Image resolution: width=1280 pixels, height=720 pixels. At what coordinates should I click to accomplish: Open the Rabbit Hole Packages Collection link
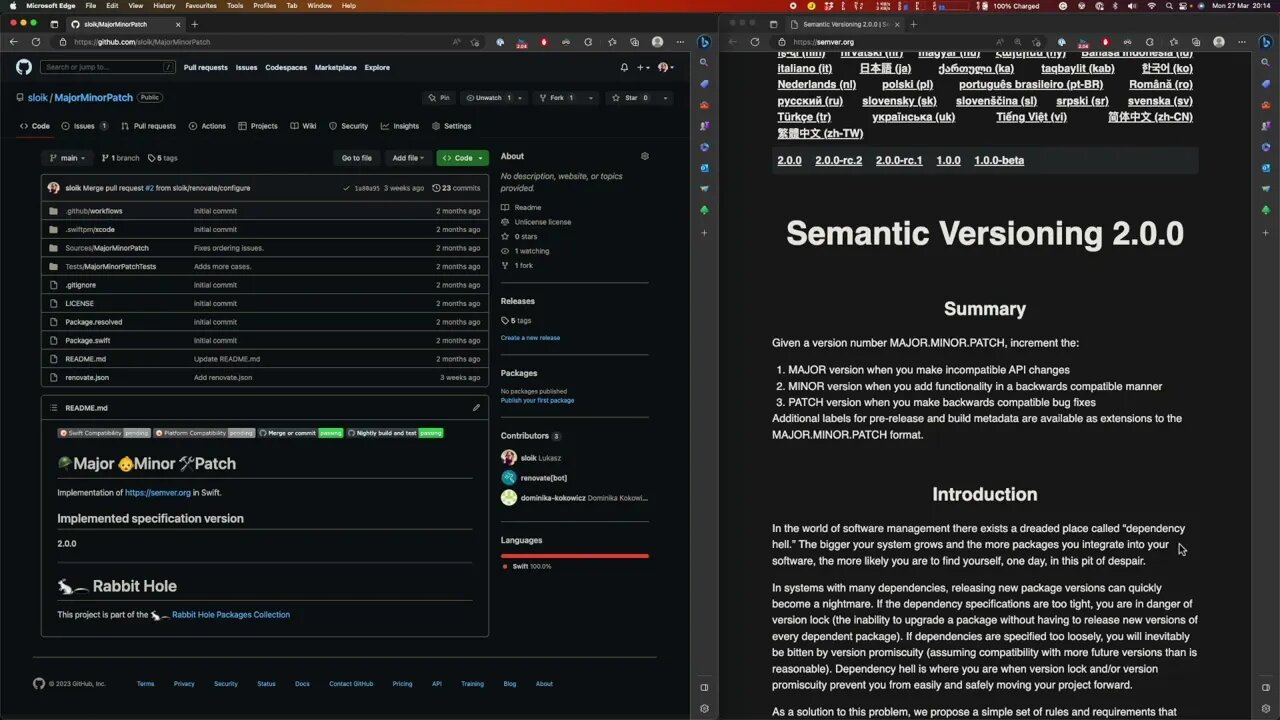[231, 615]
